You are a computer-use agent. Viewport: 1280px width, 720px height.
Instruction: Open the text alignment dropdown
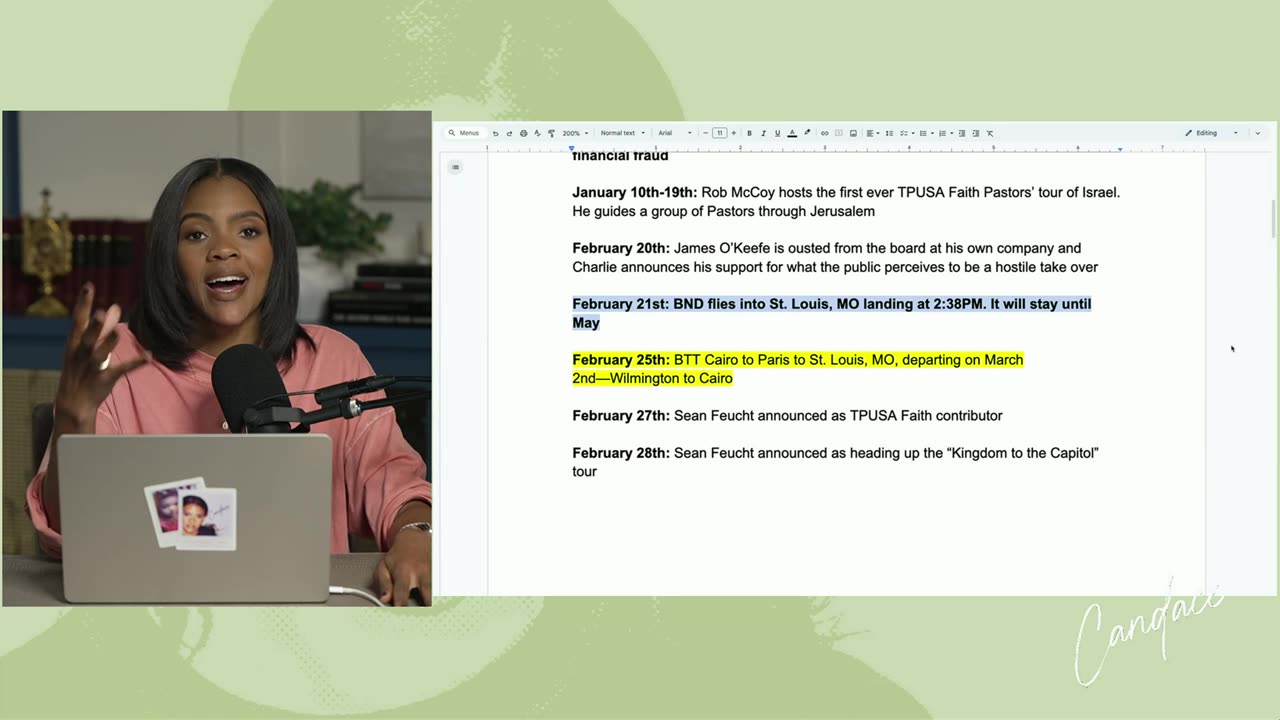pos(872,133)
